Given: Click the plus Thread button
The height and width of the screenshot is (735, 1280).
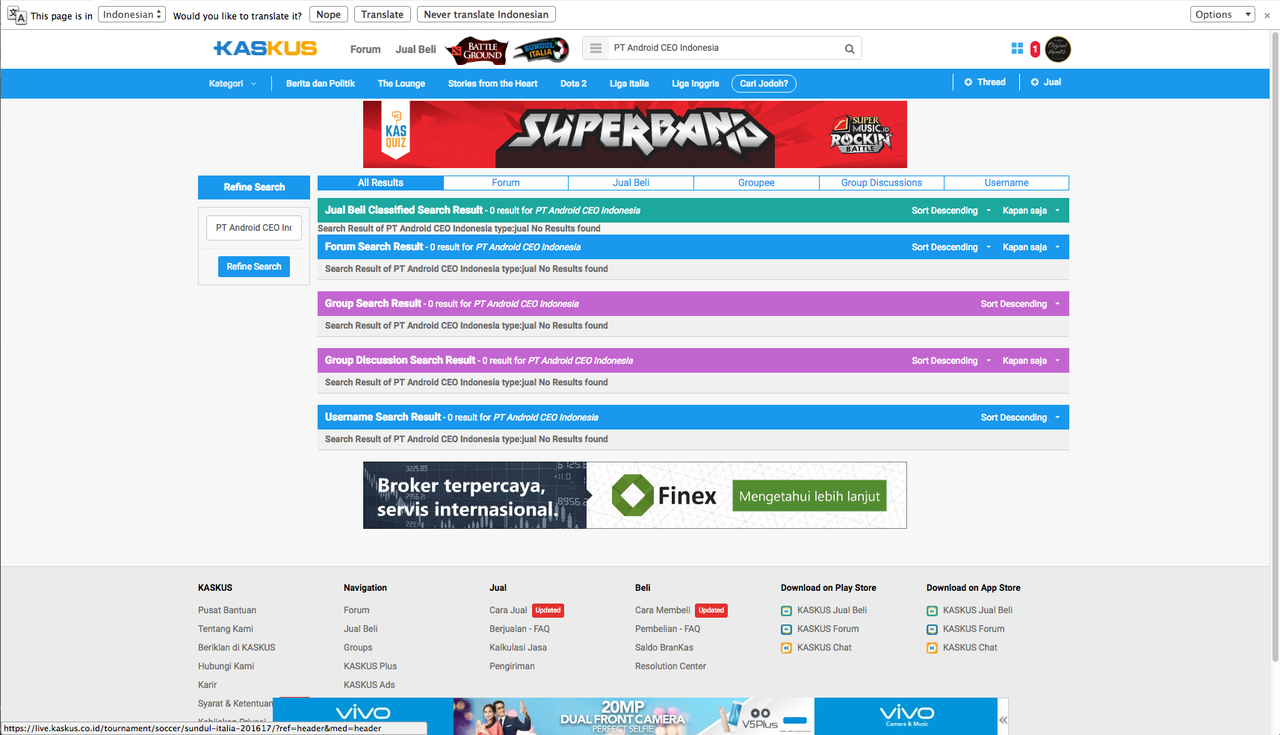Looking at the screenshot, I should point(985,82).
